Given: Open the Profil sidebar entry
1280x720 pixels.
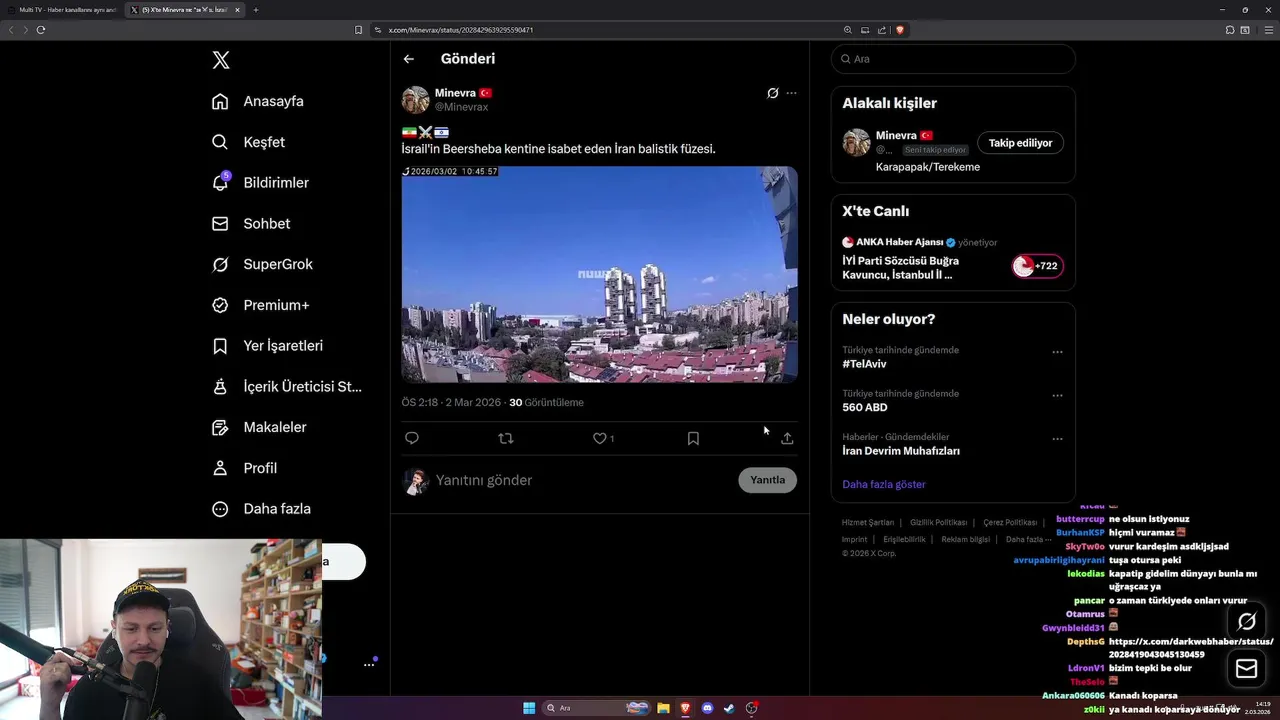Looking at the screenshot, I should [245, 468].
